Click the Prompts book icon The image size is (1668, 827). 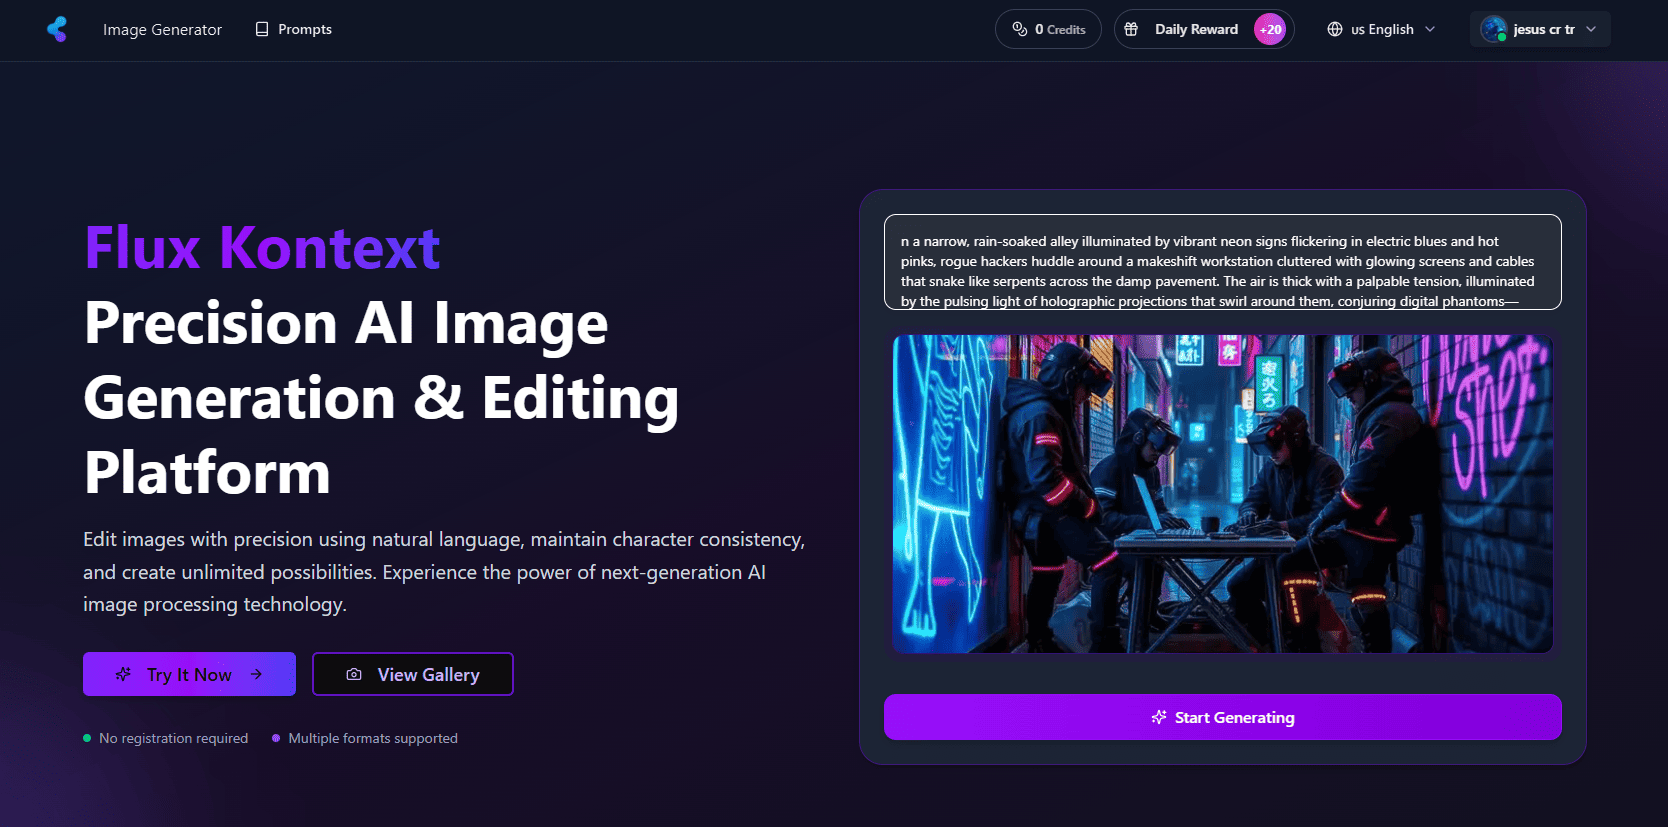(x=262, y=29)
